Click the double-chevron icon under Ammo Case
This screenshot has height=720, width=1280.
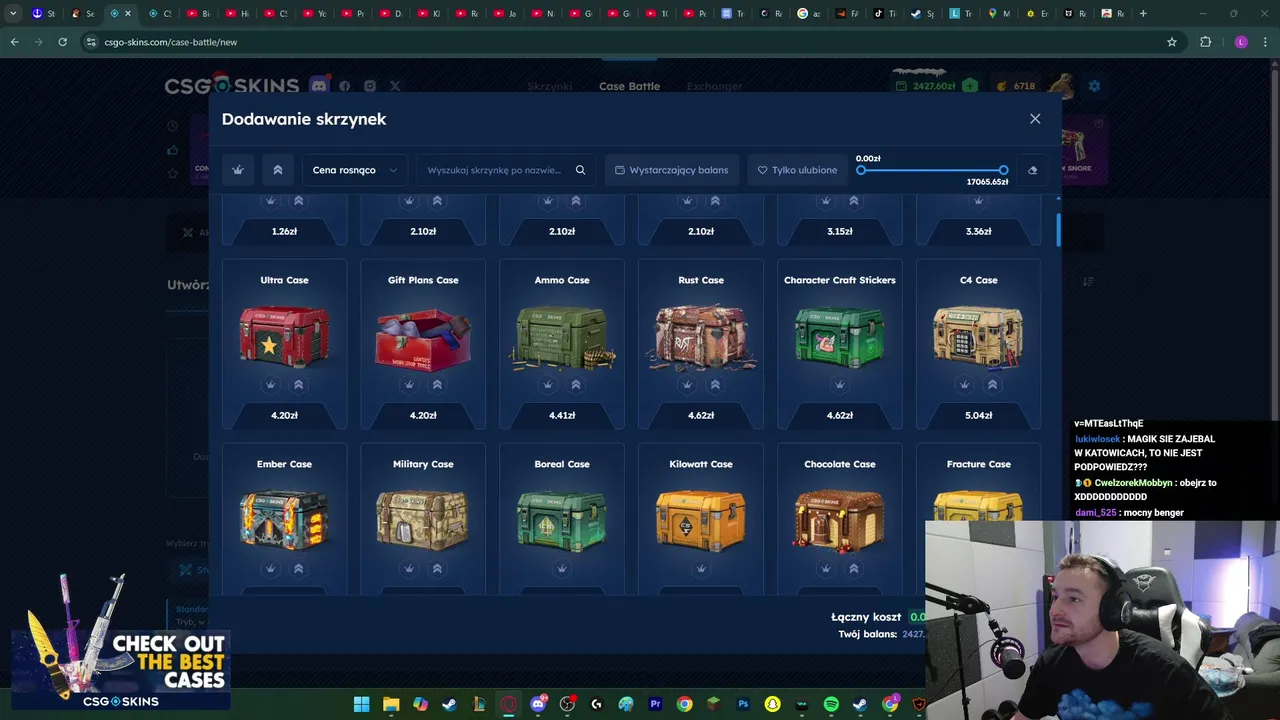coord(576,385)
